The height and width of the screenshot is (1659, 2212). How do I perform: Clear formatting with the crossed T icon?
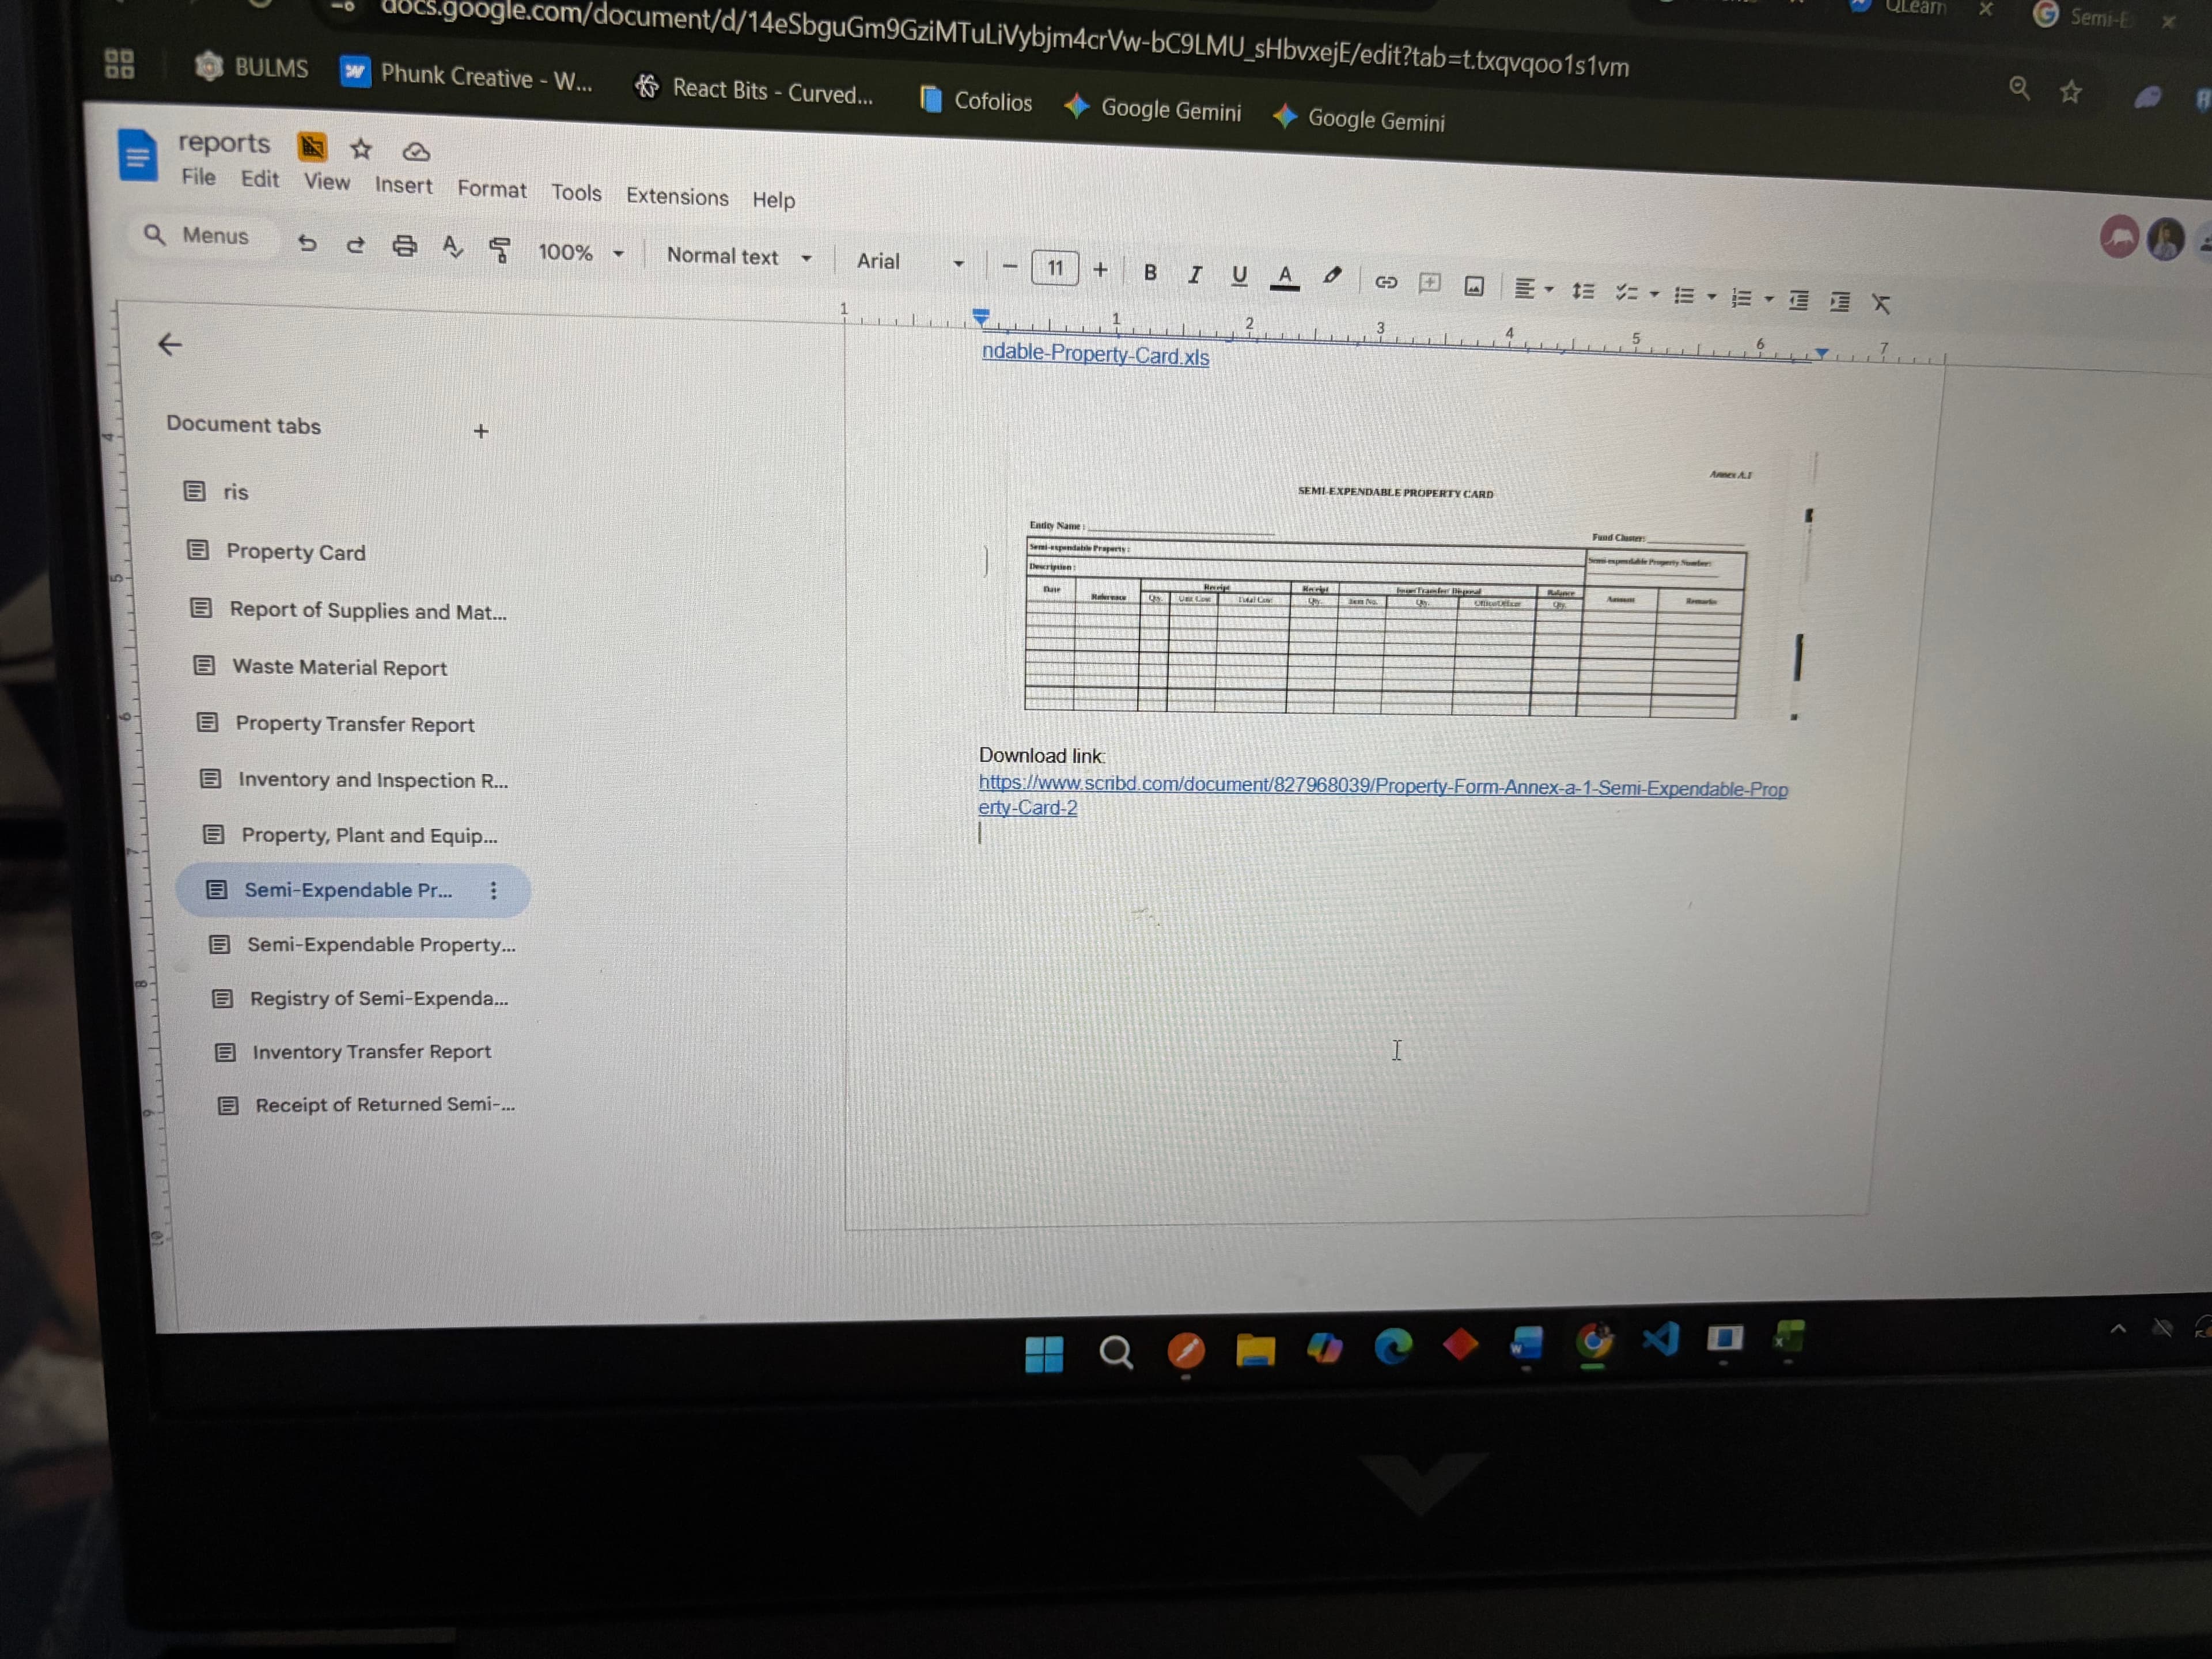pos(1880,304)
